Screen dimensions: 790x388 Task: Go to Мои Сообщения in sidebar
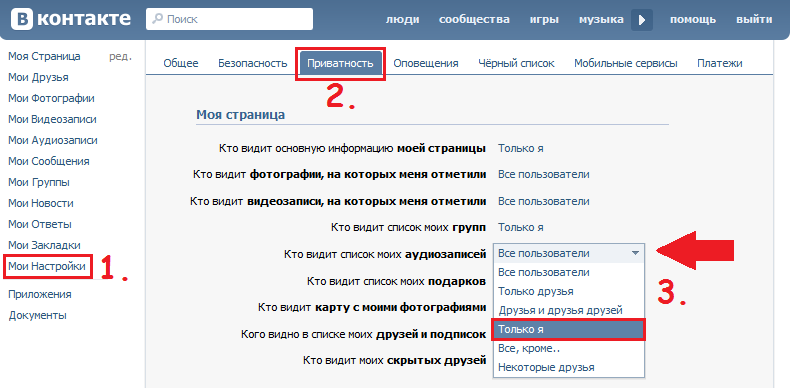[x=49, y=161]
